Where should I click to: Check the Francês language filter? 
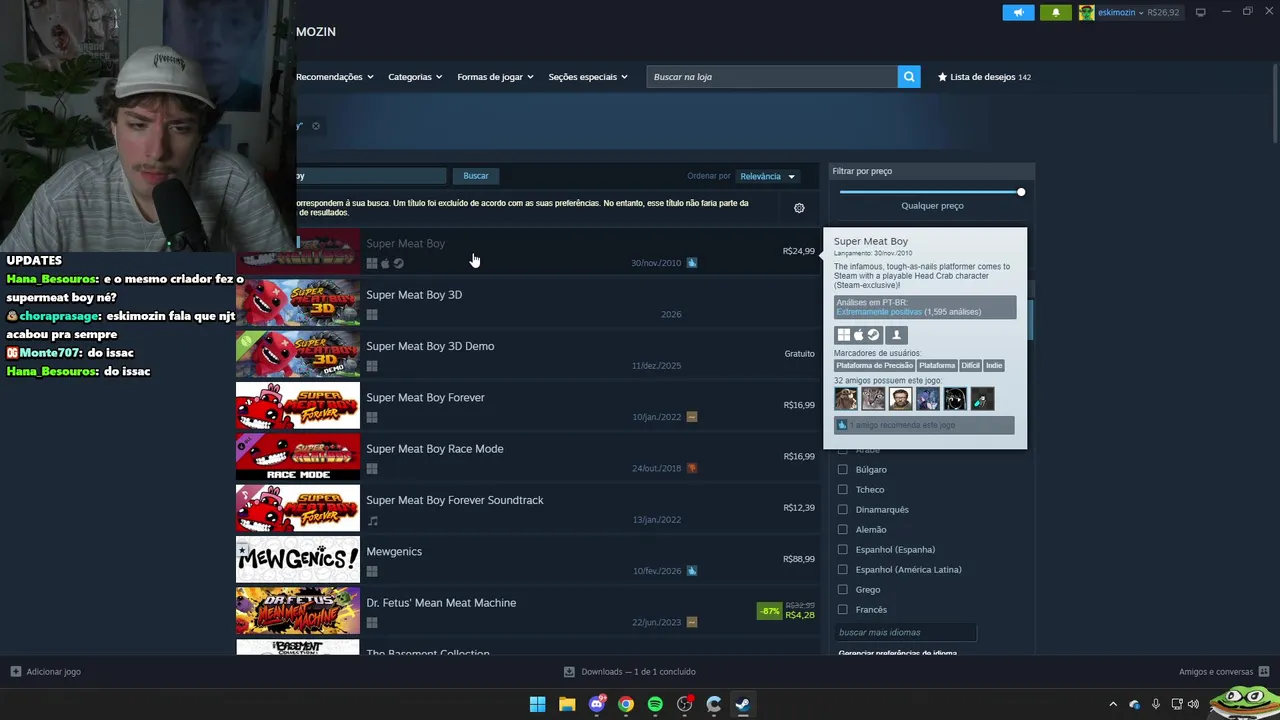842,609
